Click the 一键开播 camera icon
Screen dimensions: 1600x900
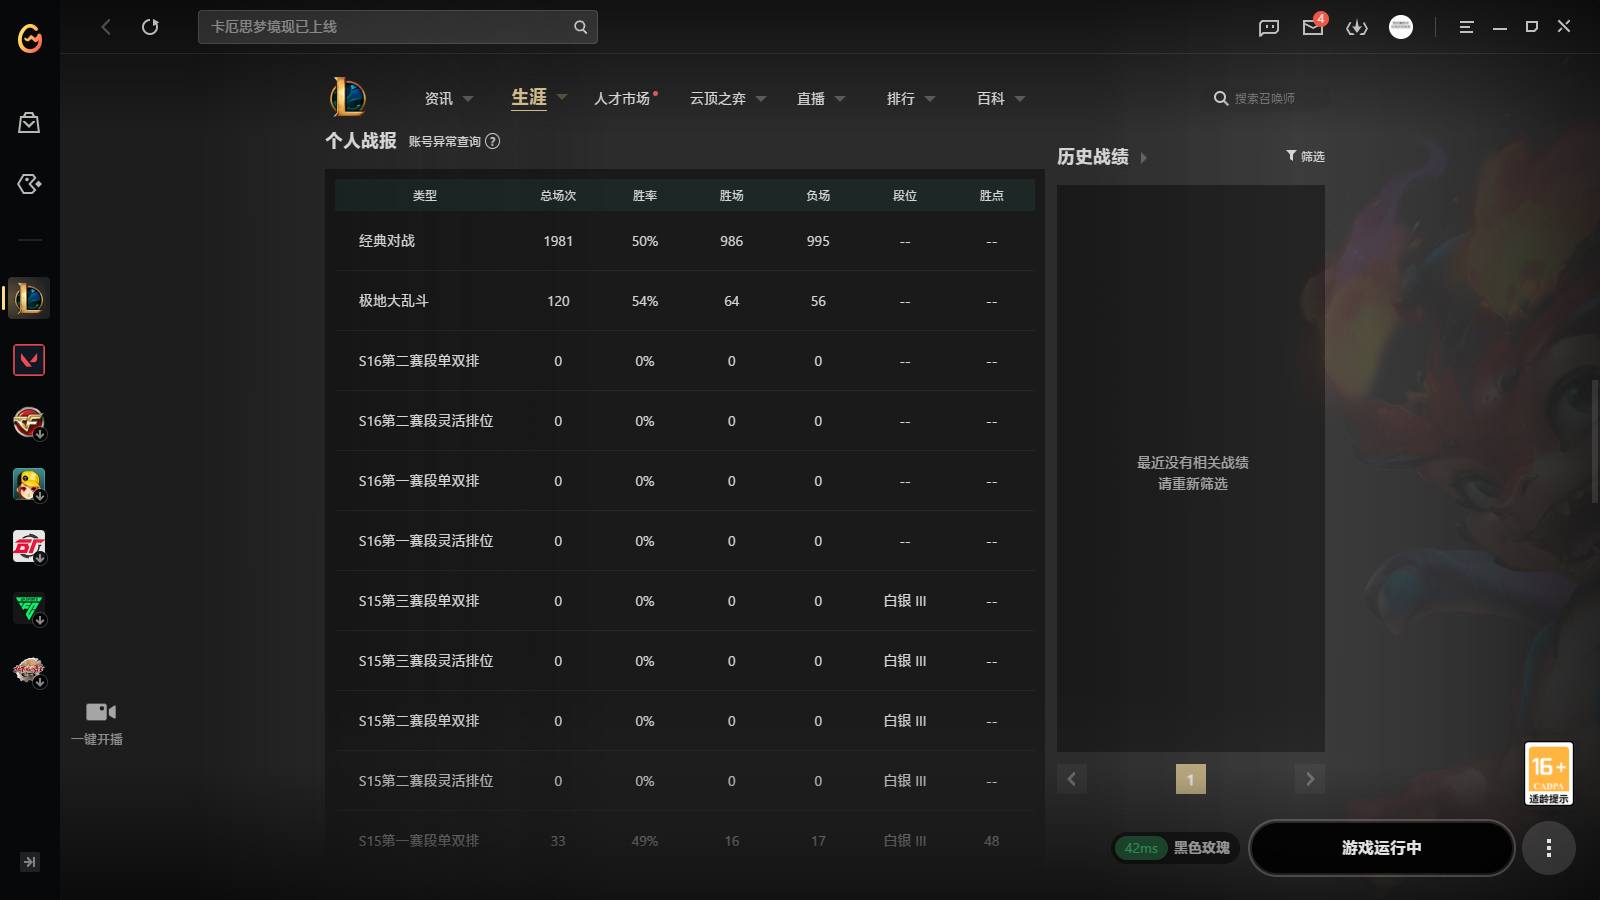click(100, 712)
